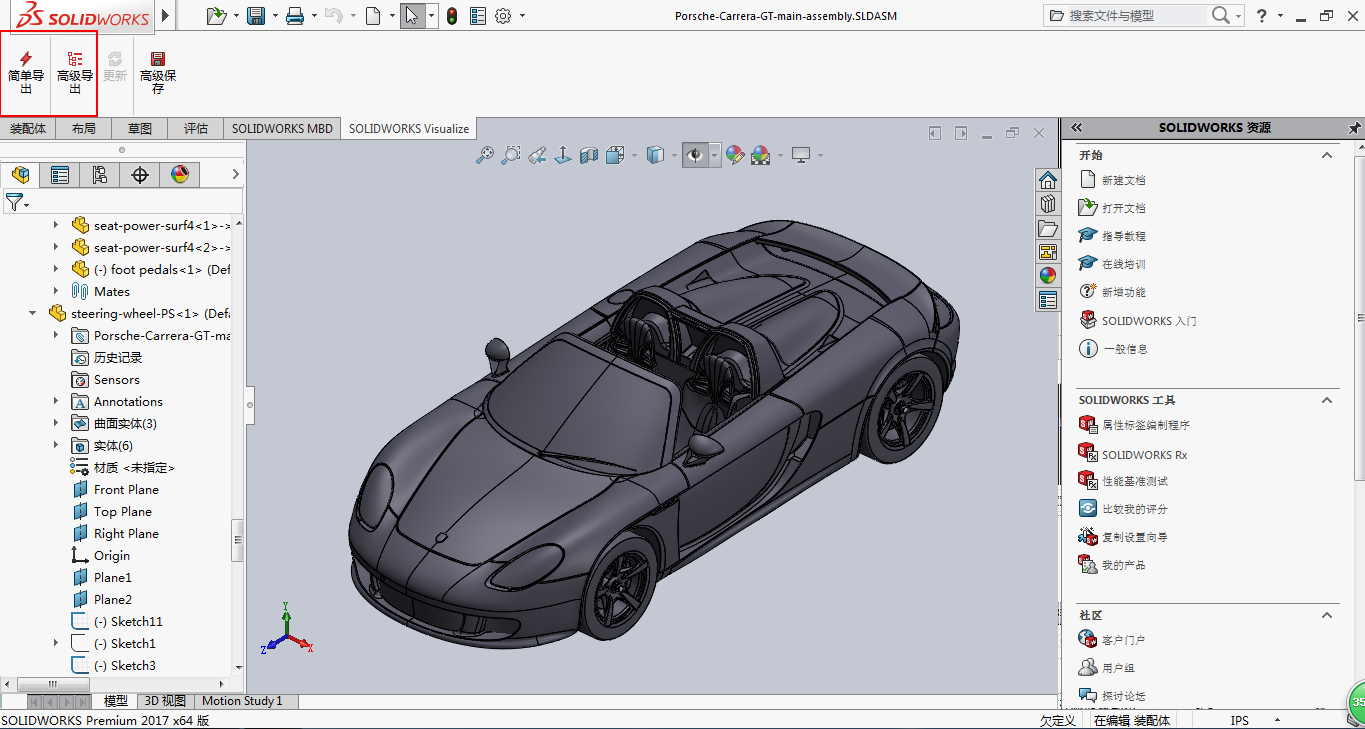Click the 打开文档 link
The image size is (1365, 729).
coord(1123,208)
